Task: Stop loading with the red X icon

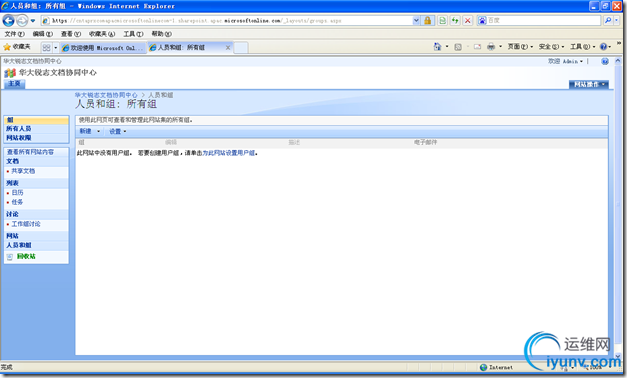Action: [x=467, y=20]
